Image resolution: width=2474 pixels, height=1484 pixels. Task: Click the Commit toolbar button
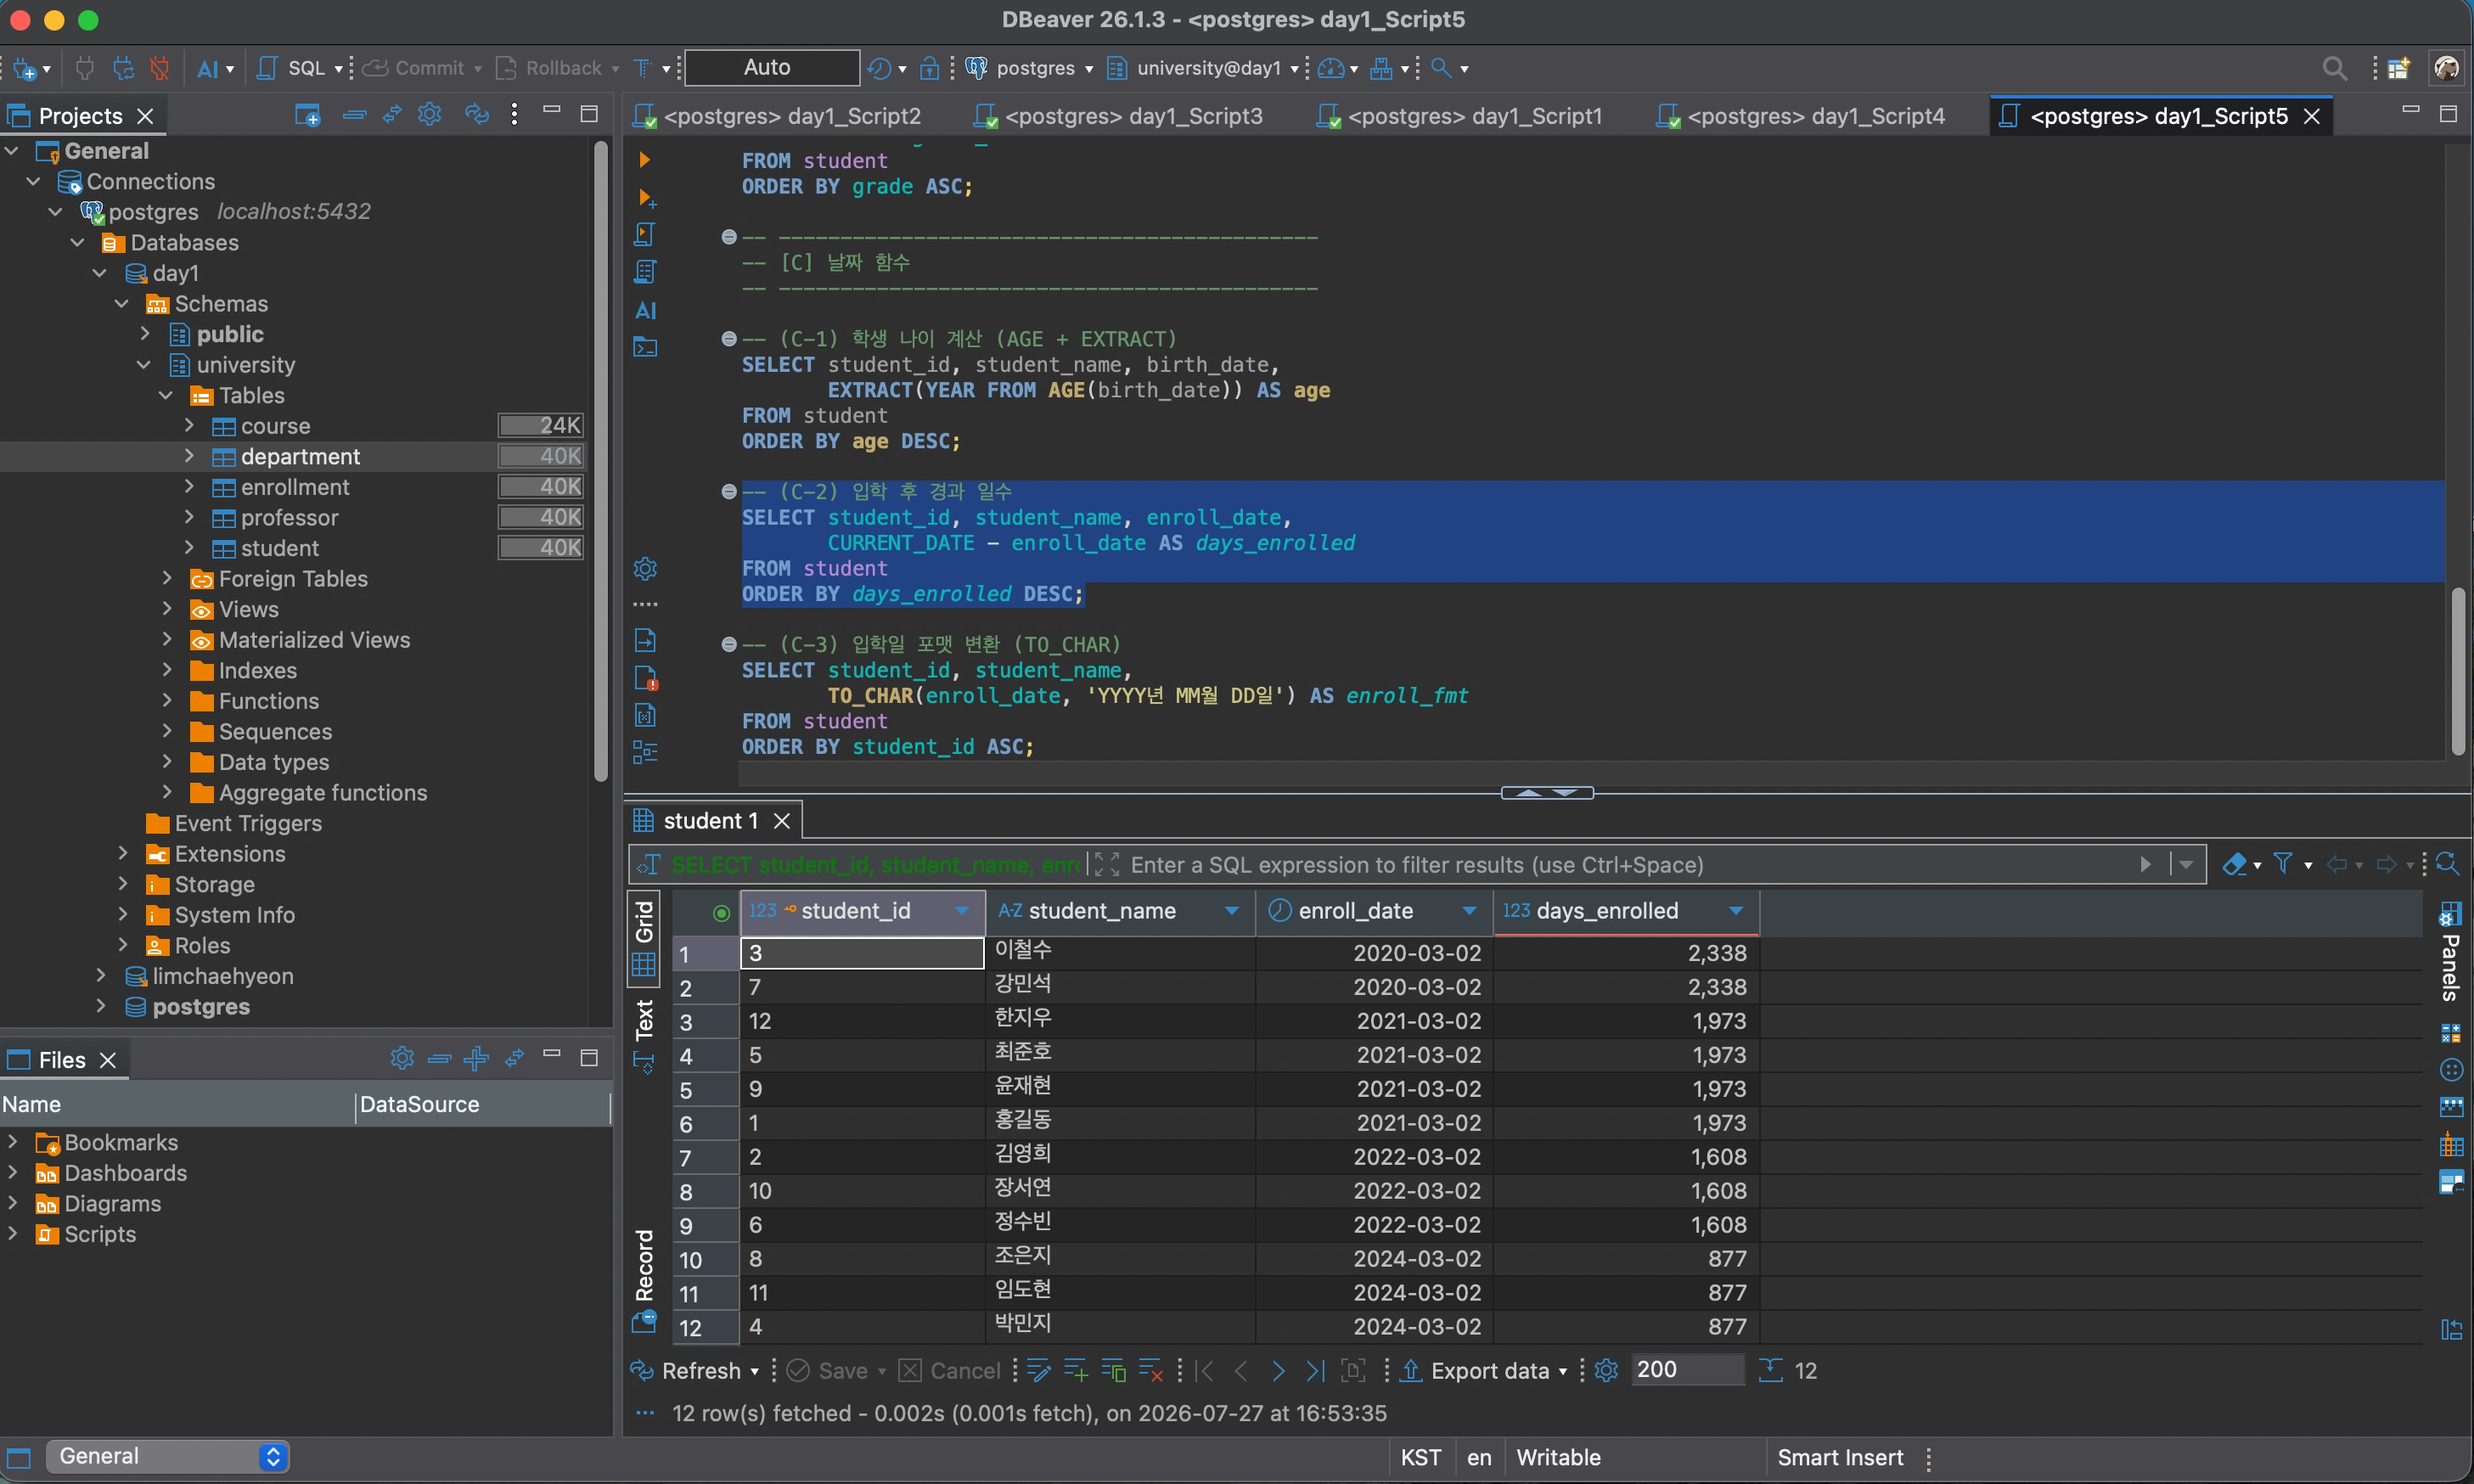(x=421, y=68)
